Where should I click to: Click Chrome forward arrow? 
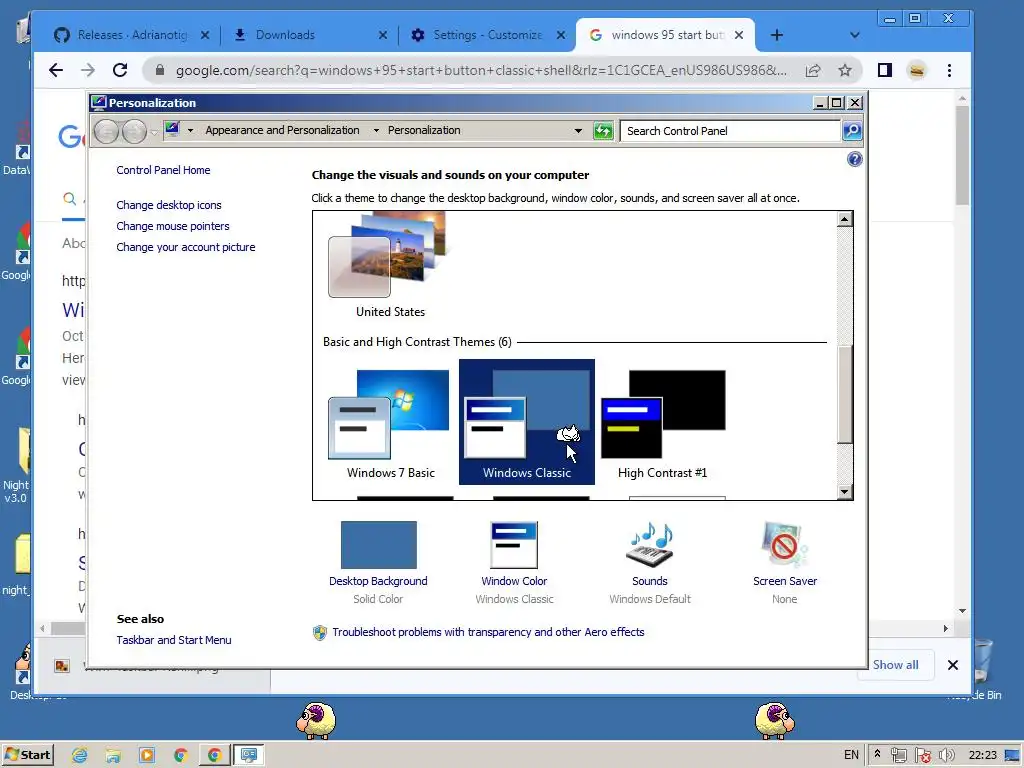tap(88, 71)
